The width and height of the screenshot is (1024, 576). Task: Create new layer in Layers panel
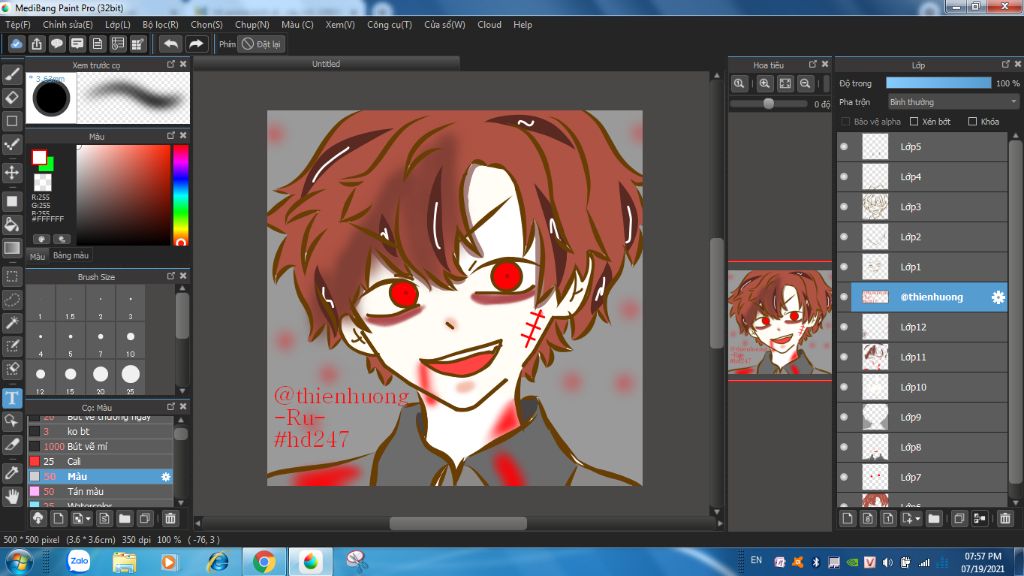pyautogui.click(x=848, y=519)
